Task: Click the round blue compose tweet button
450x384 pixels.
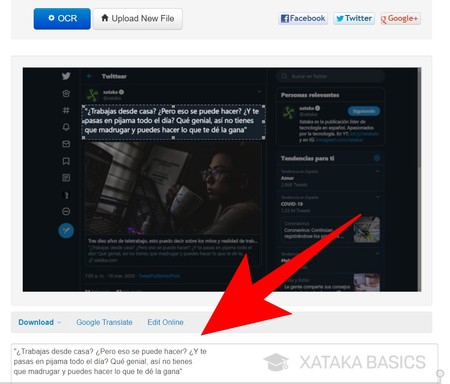Action: coord(66,230)
